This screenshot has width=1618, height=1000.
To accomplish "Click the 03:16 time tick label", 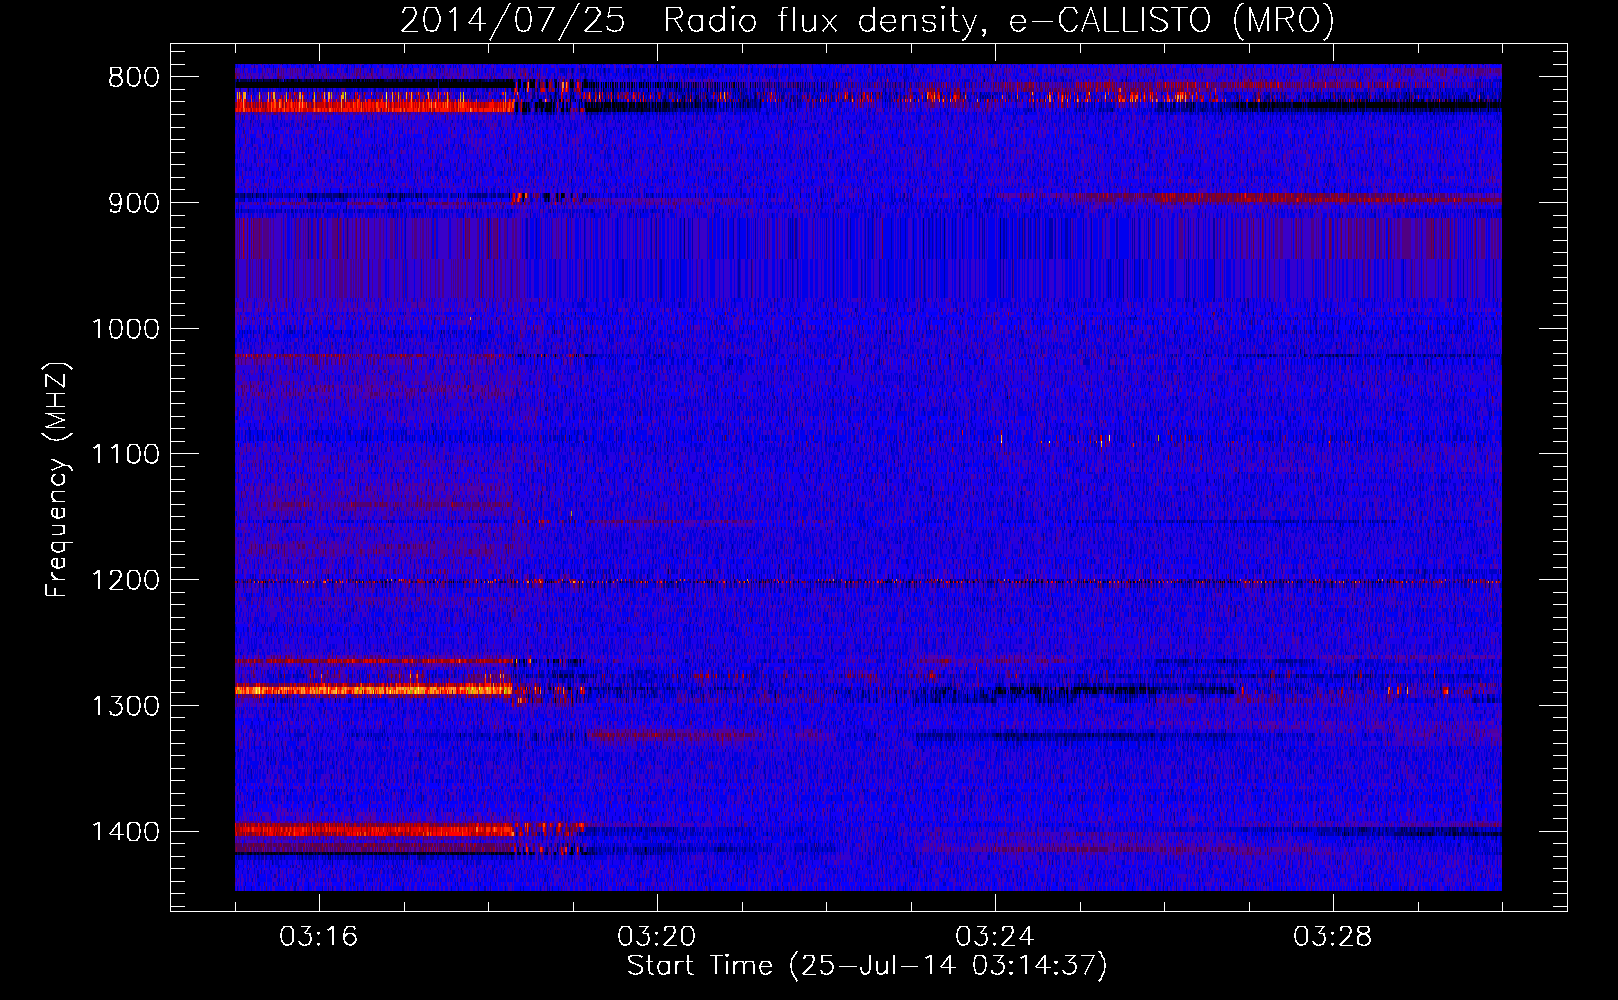I will [x=319, y=937].
